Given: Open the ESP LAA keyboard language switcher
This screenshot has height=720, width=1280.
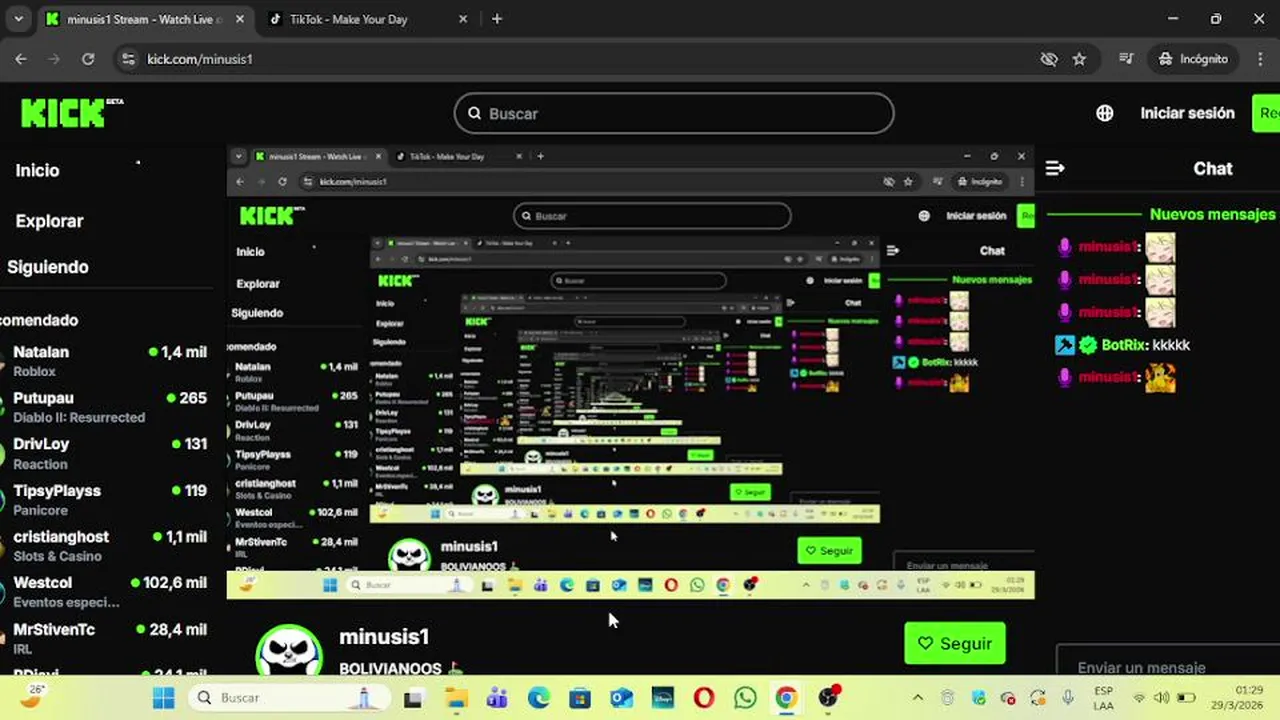Looking at the screenshot, I should pyautogui.click(x=1103, y=698).
